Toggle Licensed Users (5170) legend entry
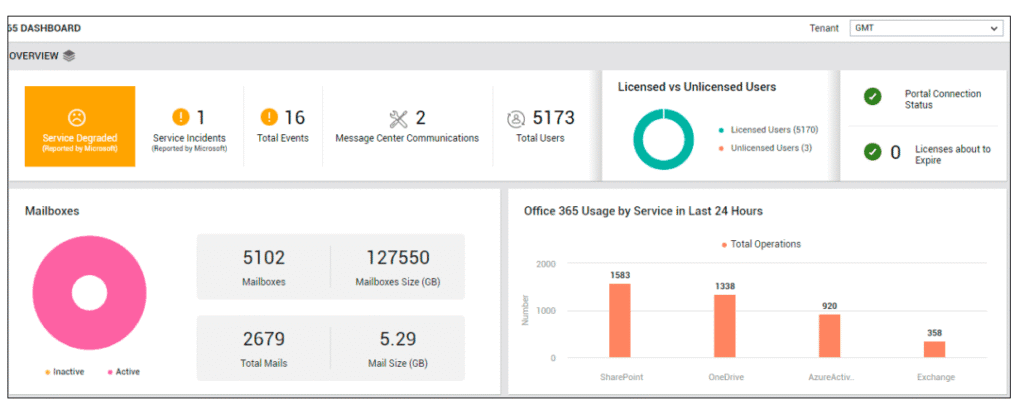 [768, 130]
